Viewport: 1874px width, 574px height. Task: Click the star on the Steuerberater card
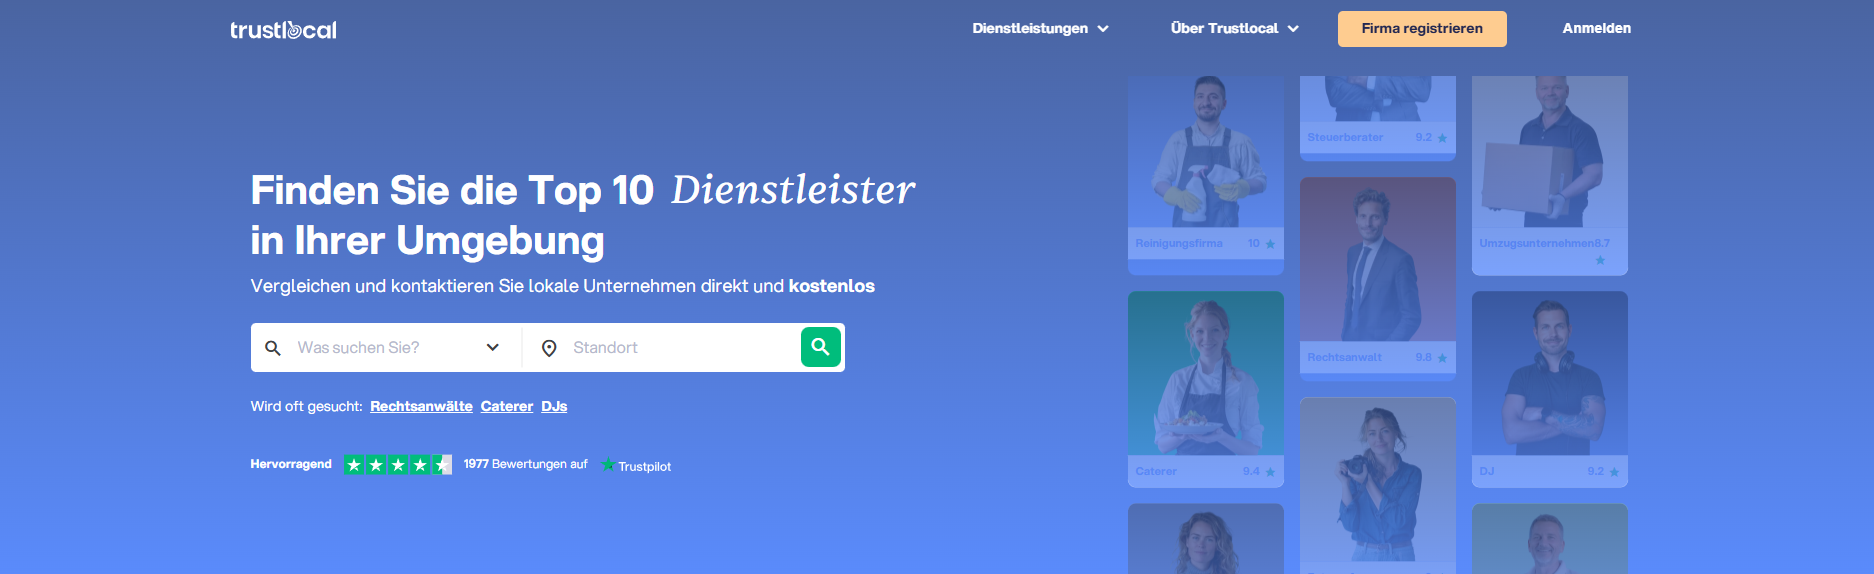[x=1442, y=138]
